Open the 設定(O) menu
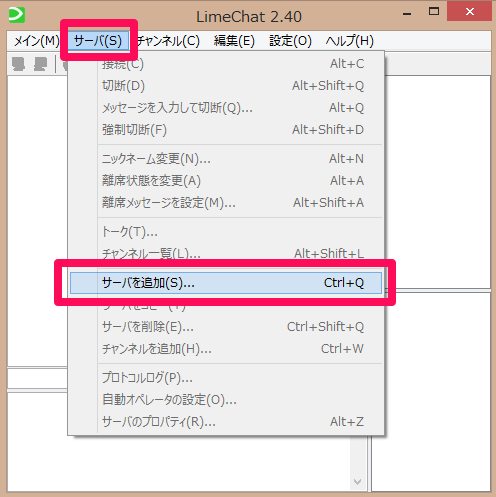The height and width of the screenshot is (497, 496). click(x=290, y=41)
